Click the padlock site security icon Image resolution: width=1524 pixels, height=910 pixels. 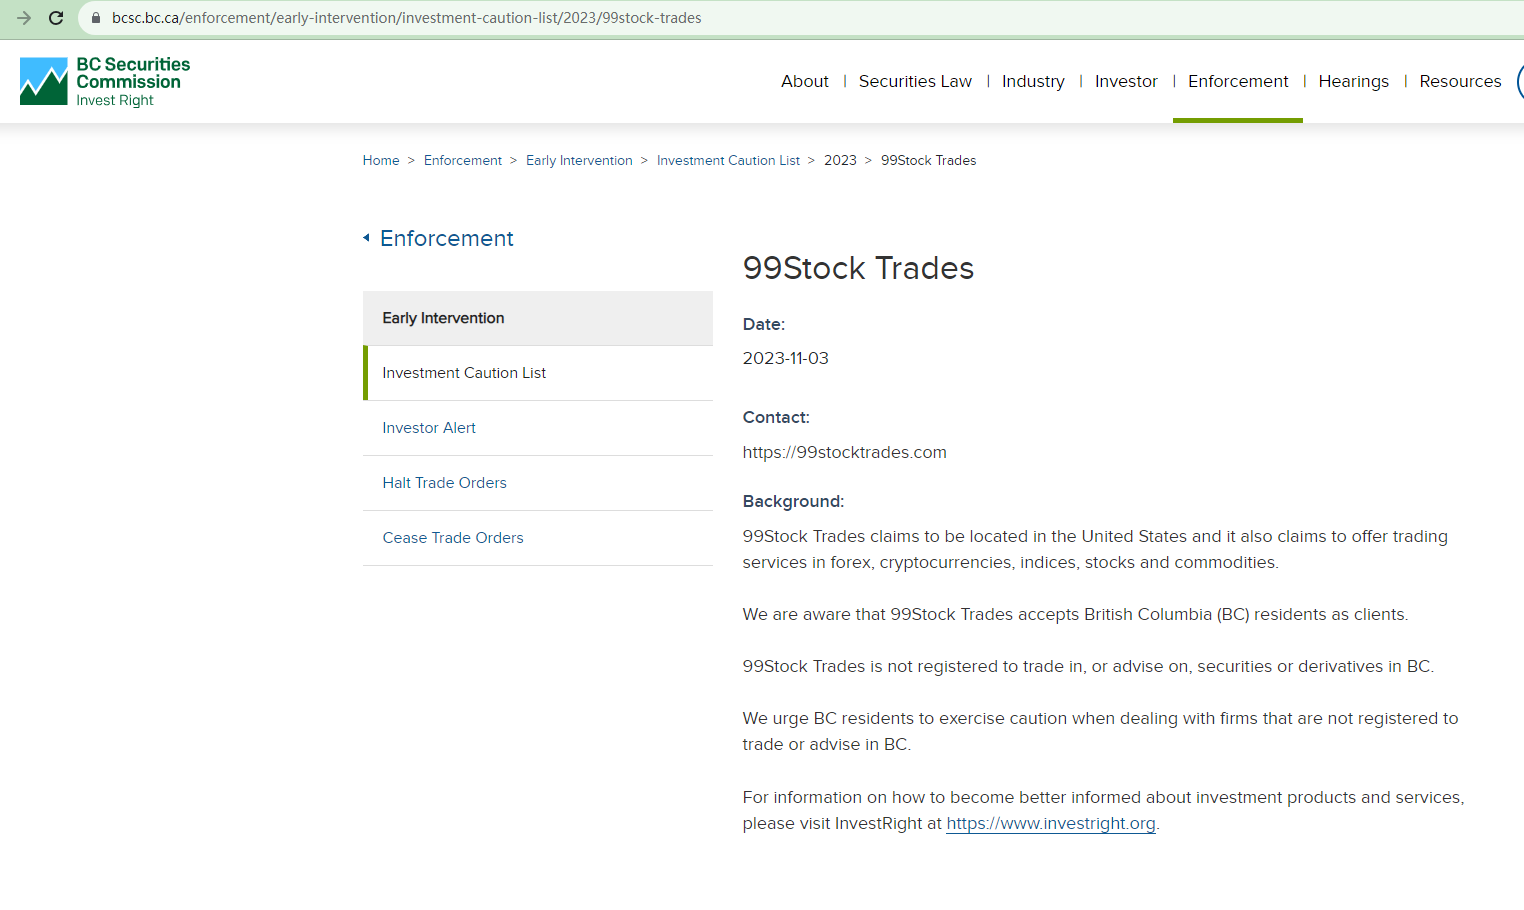[96, 18]
